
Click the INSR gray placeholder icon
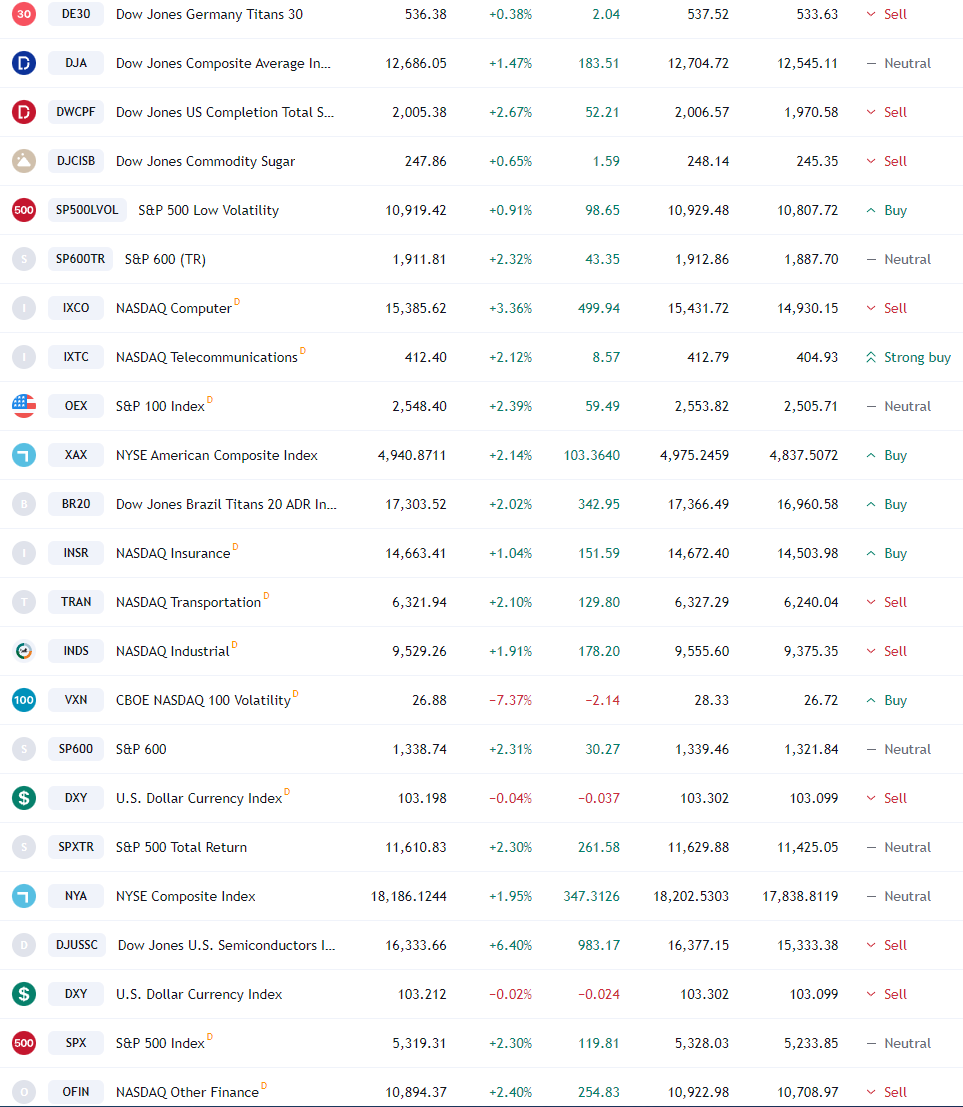point(24,553)
